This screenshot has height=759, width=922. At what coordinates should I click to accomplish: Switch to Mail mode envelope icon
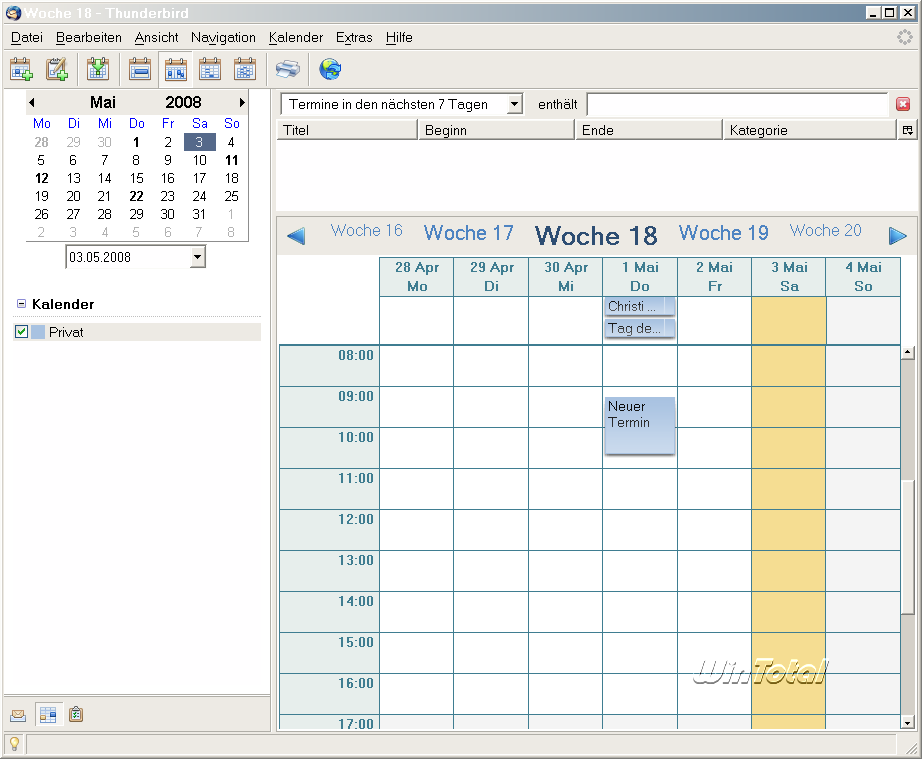[18, 715]
